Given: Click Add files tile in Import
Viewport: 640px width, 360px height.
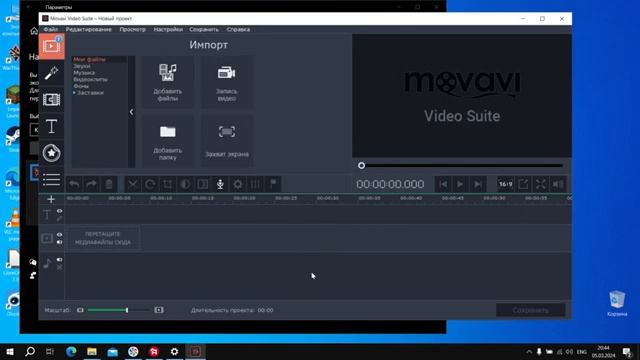Looking at the screenshot, I should coord(168,82).
